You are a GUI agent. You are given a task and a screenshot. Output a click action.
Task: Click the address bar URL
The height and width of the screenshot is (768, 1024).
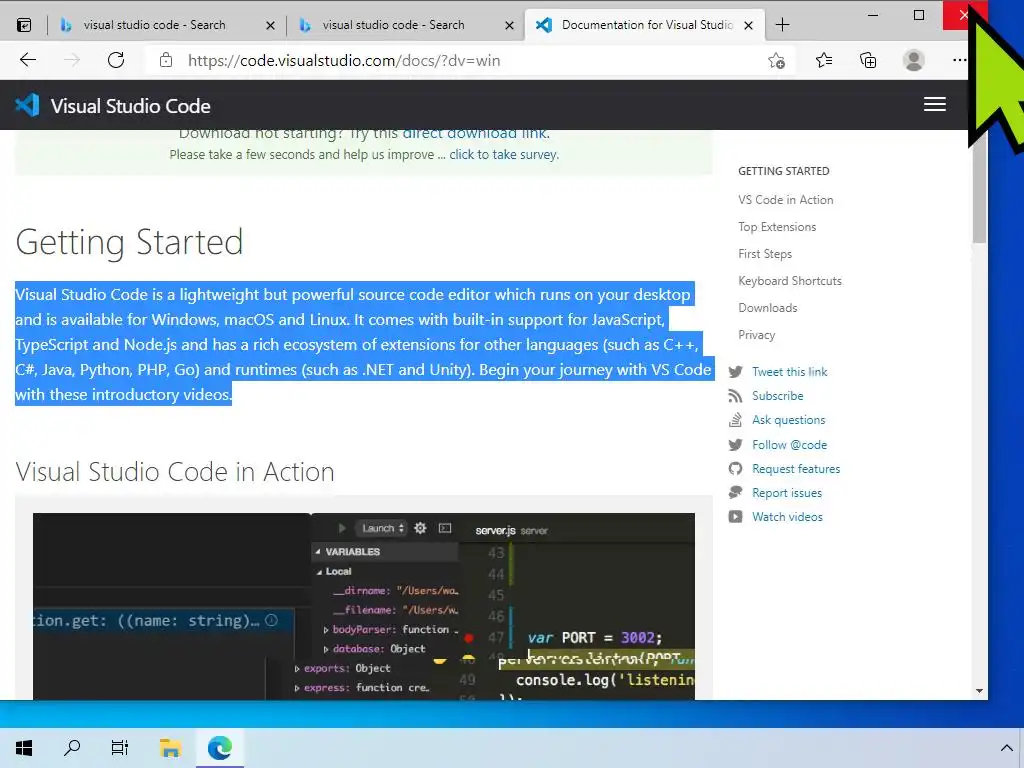[344, 61]
